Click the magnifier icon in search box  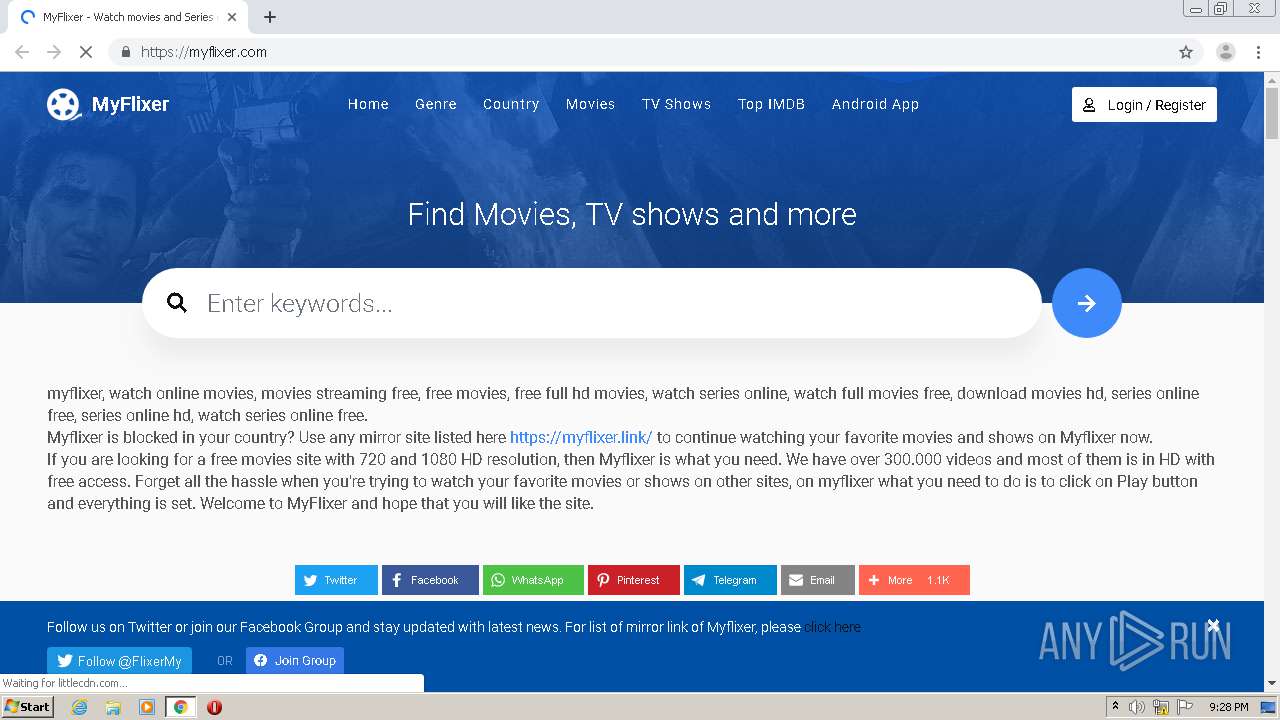(x=177, y=303)
